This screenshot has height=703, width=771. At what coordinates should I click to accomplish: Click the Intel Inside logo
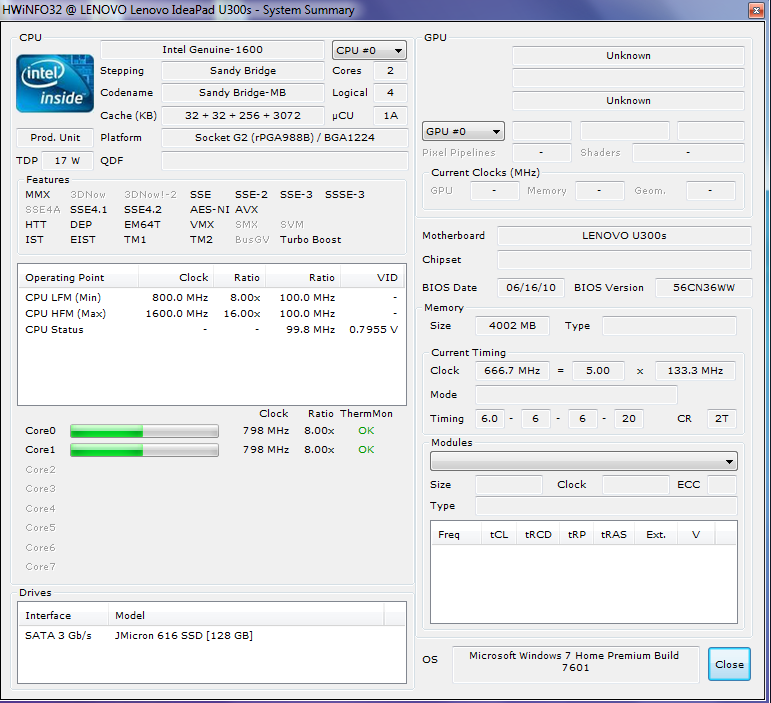point(55,83)
